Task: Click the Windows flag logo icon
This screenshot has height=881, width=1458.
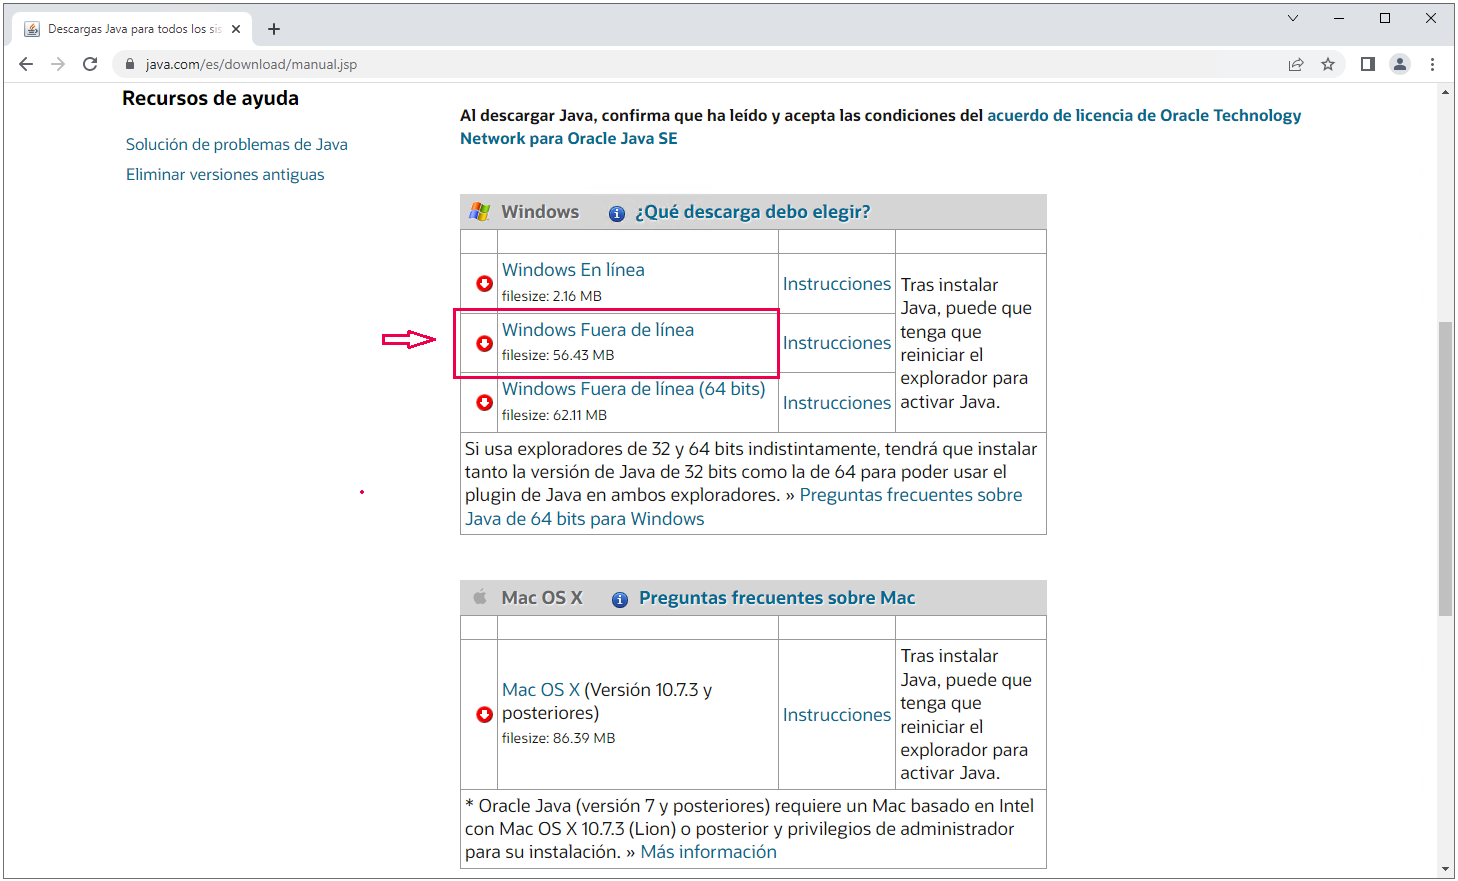Action: [x=480, y=212]
